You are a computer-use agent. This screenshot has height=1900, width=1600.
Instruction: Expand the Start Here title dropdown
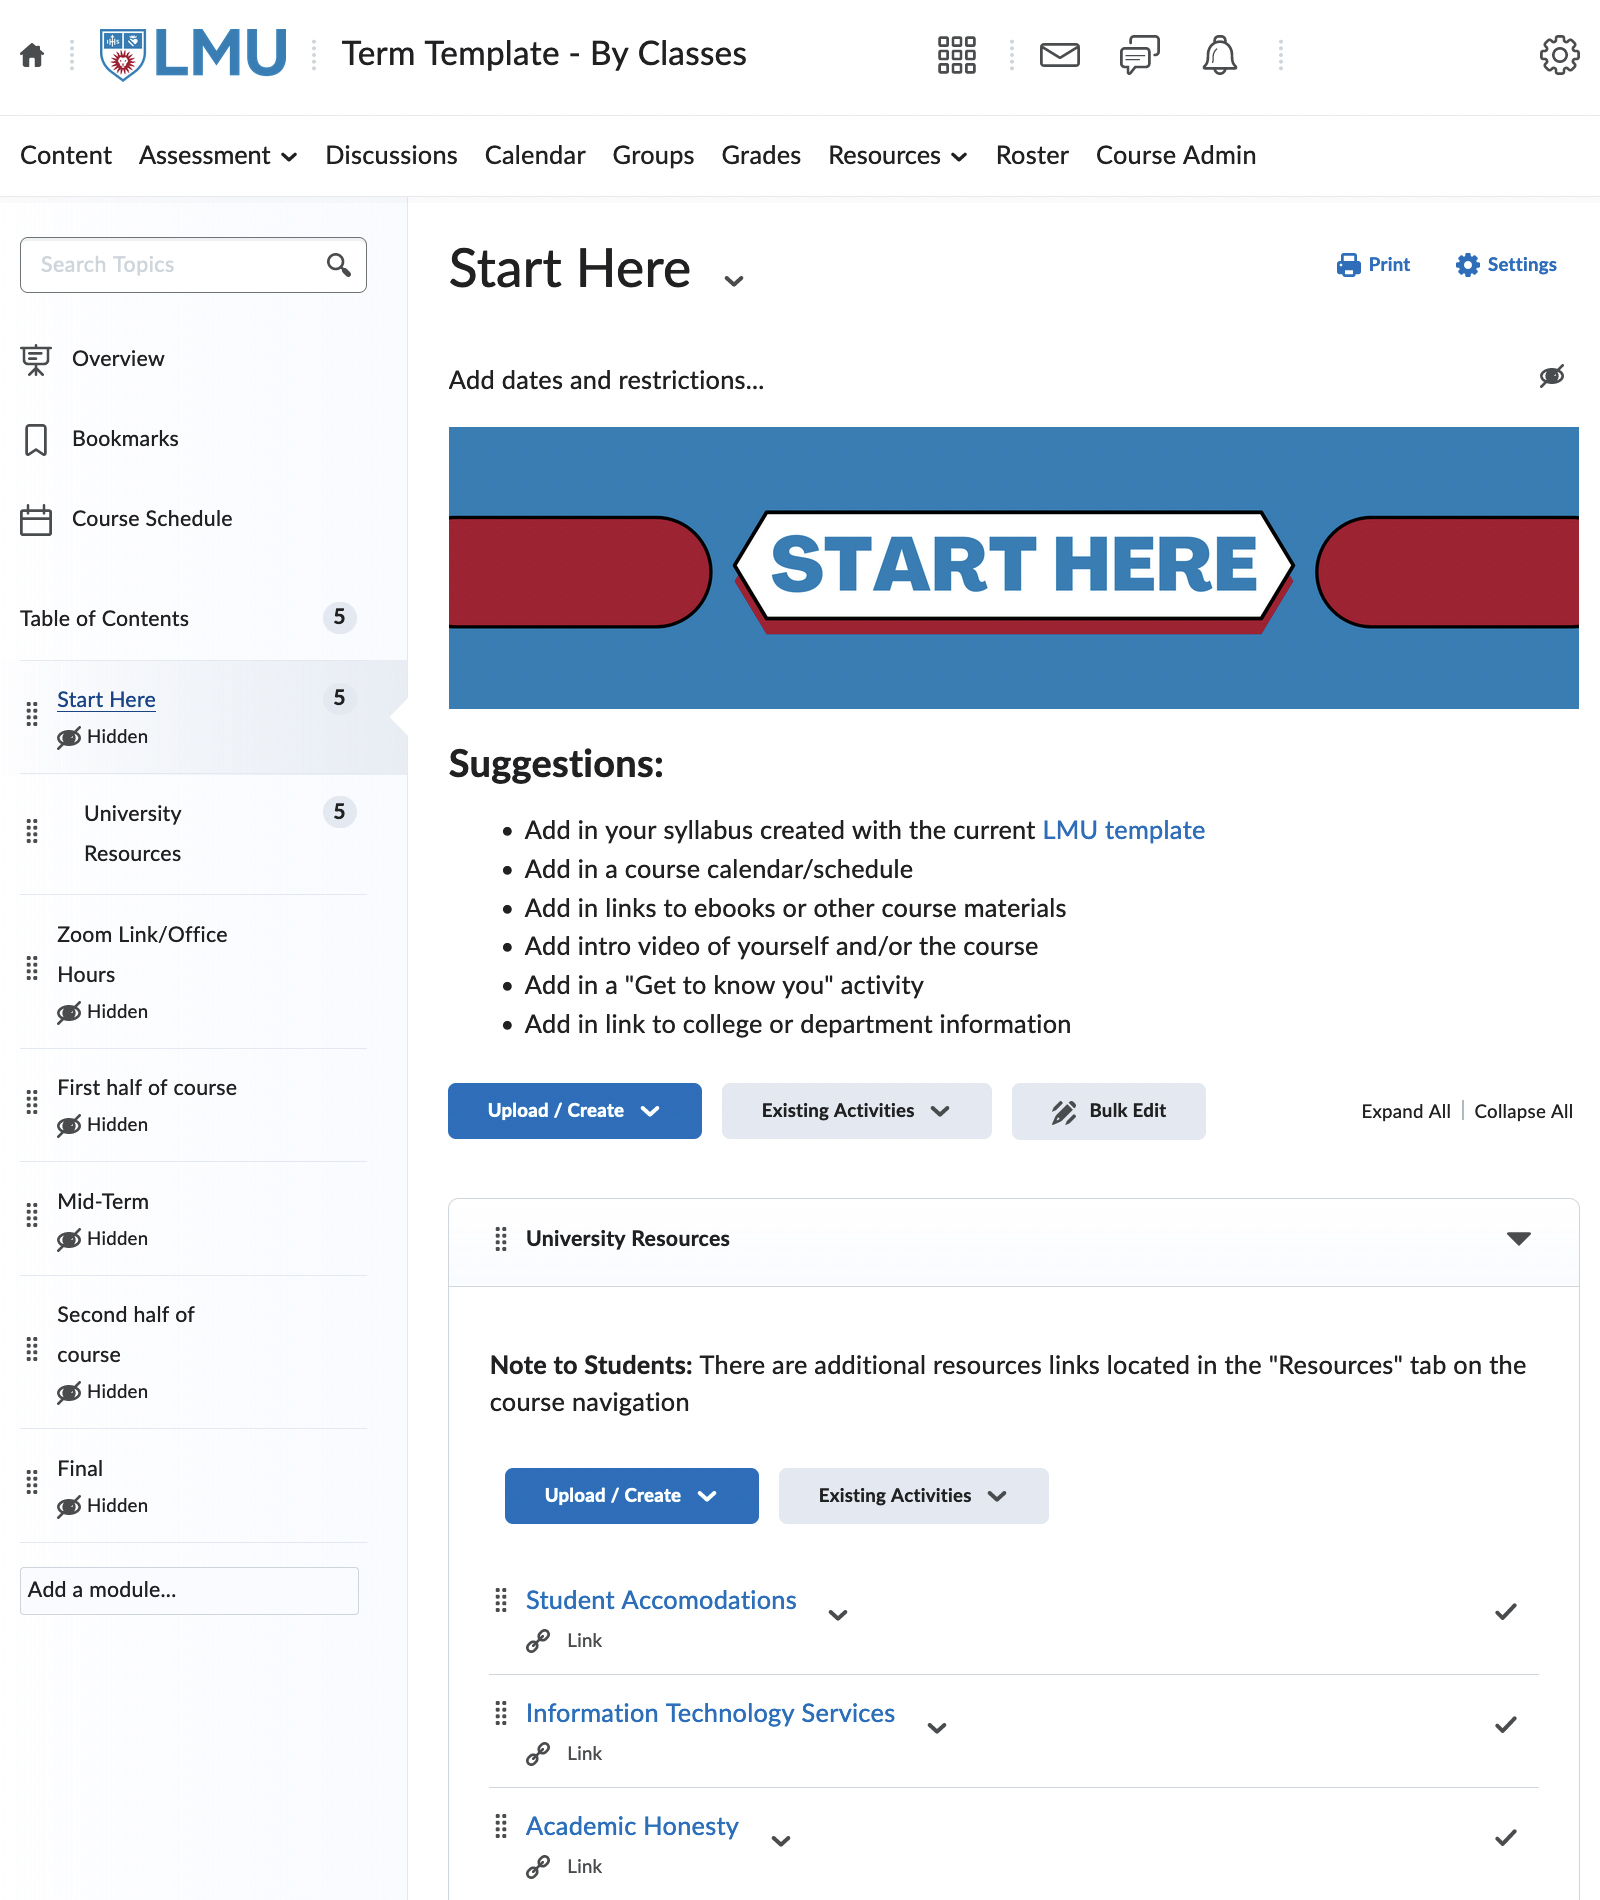(x=734, y=281)
